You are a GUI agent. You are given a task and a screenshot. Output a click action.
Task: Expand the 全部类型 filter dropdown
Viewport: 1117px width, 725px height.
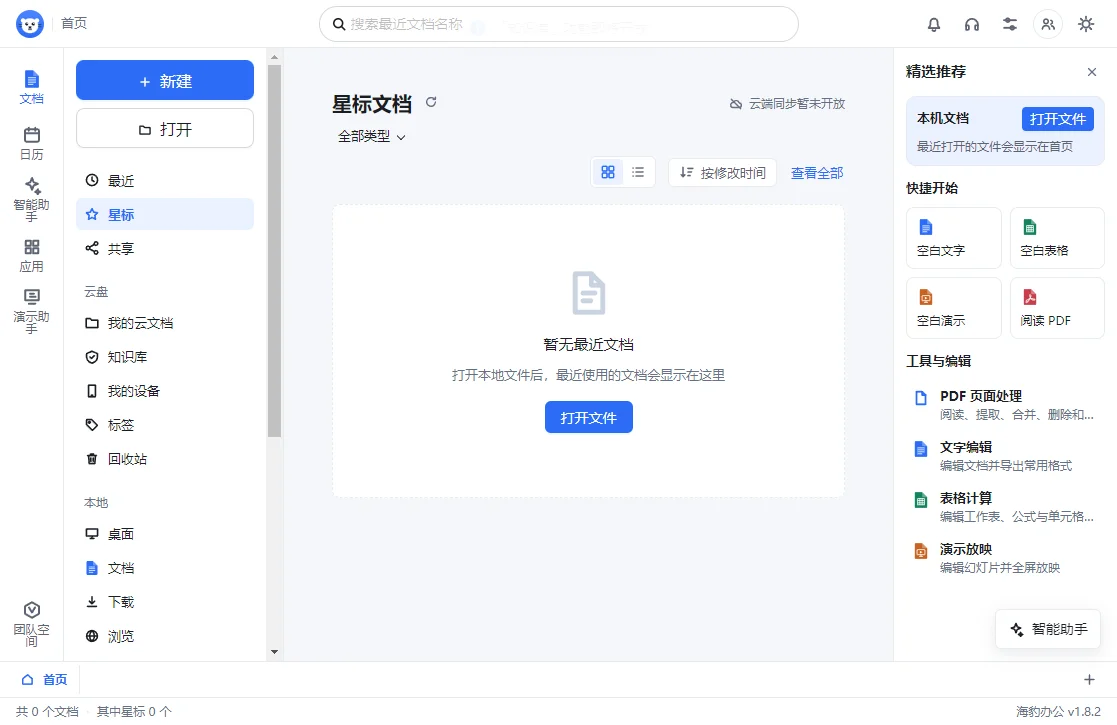point(371,137)
